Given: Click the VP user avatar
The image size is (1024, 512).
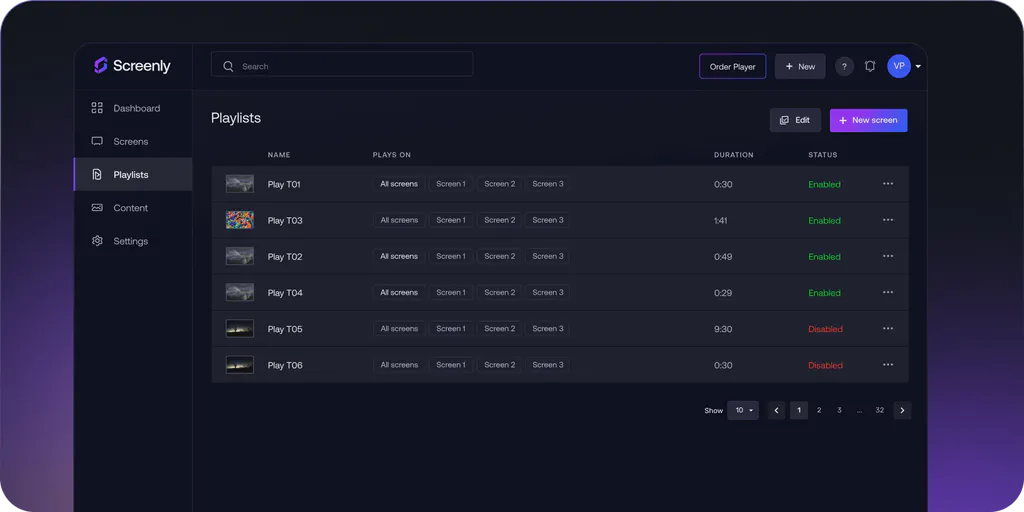Looking at the screenshot, I should (898, 66).
